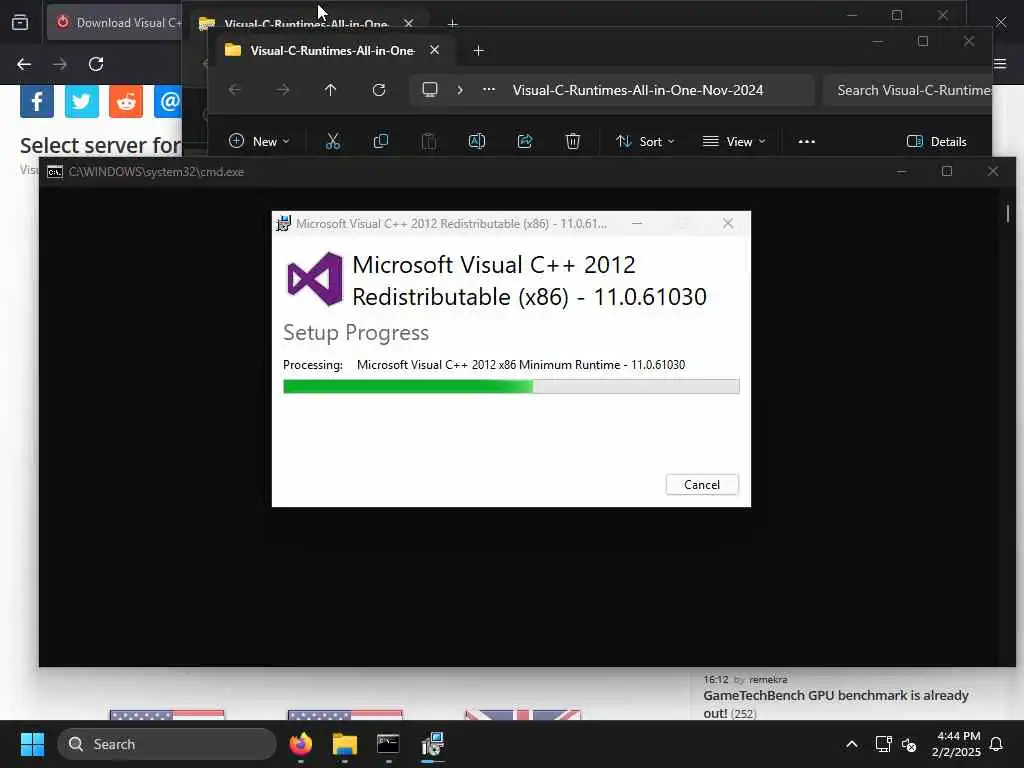Open File Explorer from the taskbar
Screen dimensions: 1024x768
coord(344,744)
